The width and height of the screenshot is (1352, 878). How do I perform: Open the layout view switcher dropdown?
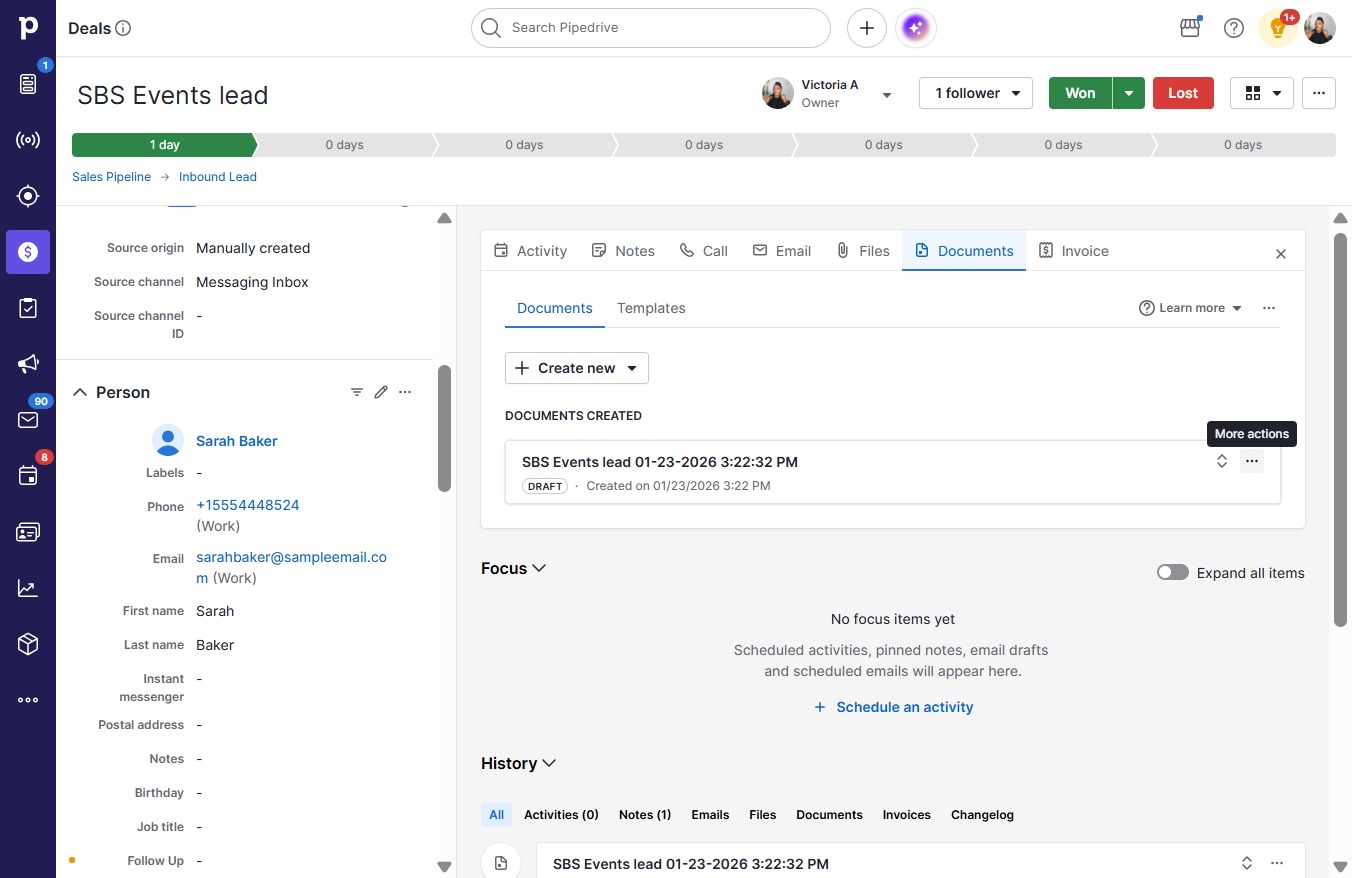pos(1262,93)
